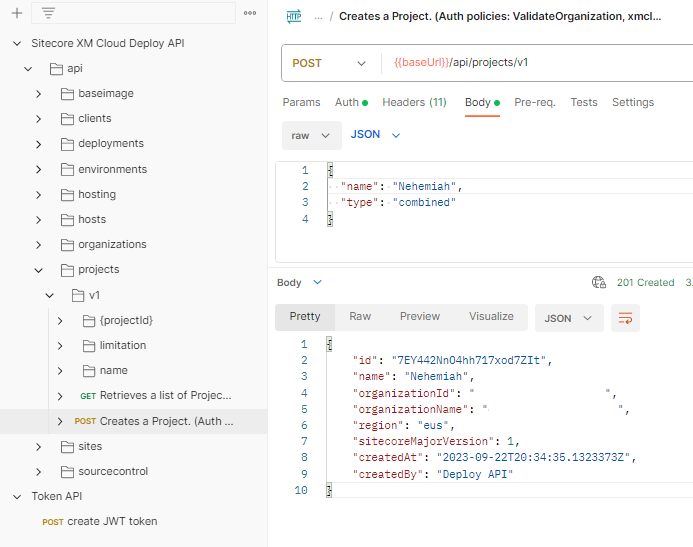The image size is (693, 547).
Task: Toggle the response line wrap icon
Action: point(625,318)
